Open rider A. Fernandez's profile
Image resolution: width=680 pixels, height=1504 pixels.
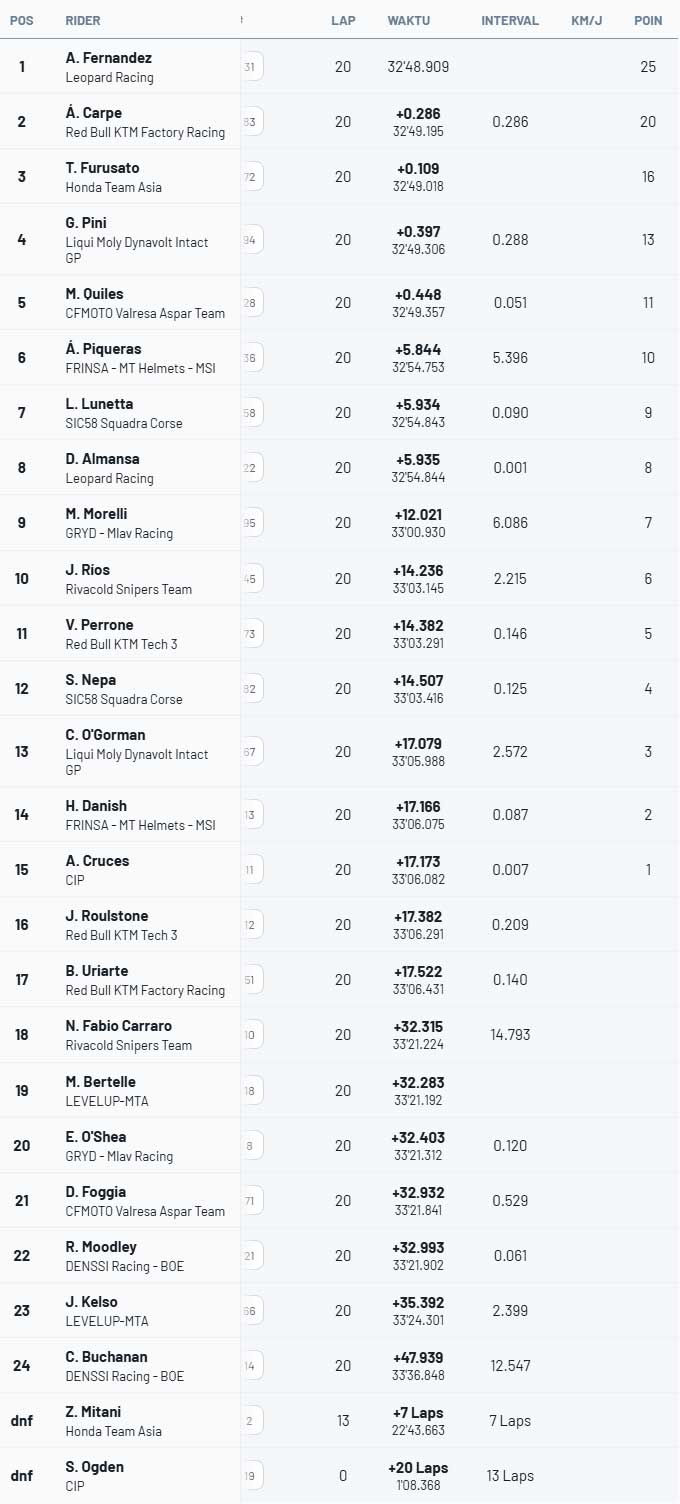pyautogui.click(x=109, y=58)
